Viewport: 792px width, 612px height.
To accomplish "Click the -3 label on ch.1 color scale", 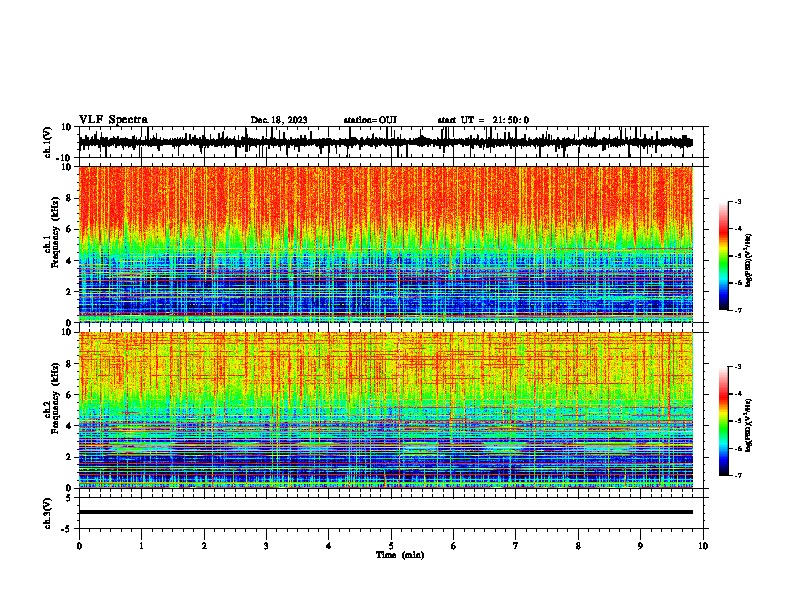I will coord(737,201).
